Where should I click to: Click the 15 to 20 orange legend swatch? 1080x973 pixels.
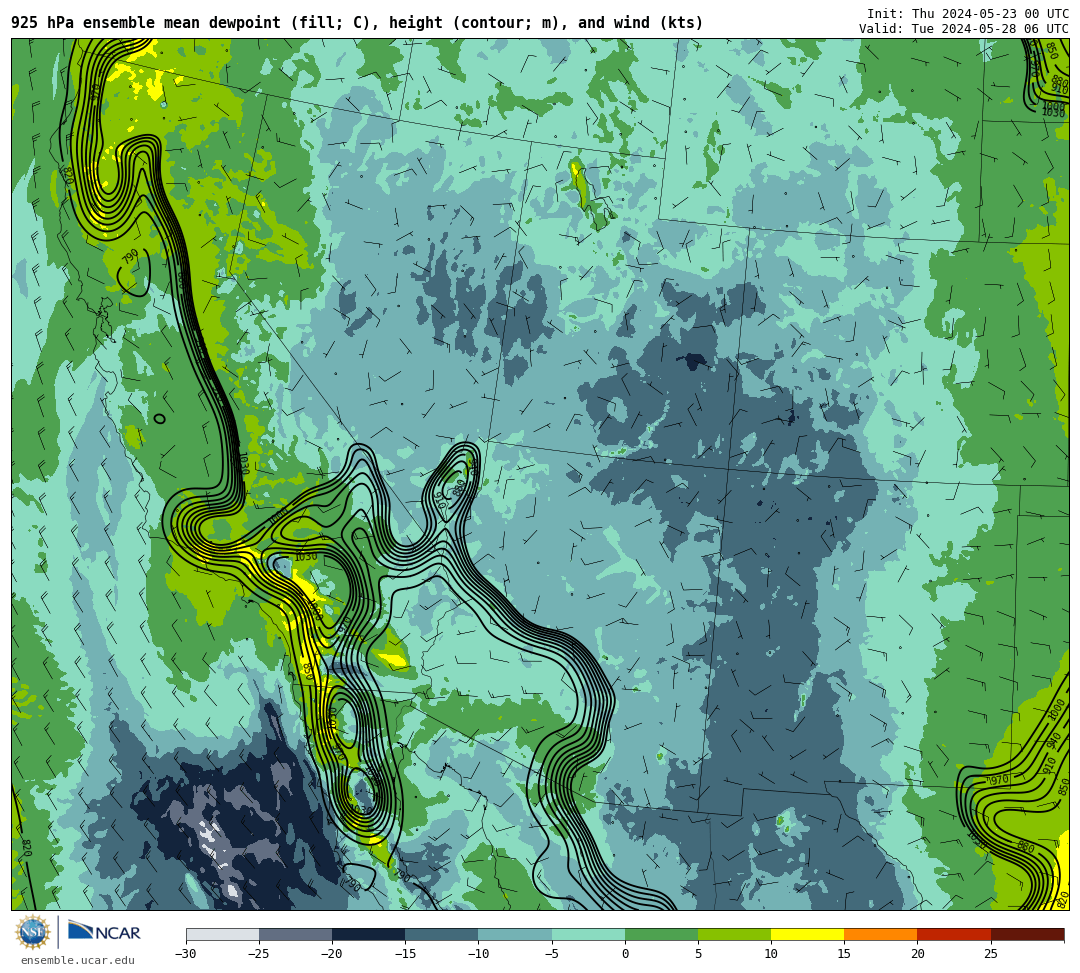tap(881, 934)
